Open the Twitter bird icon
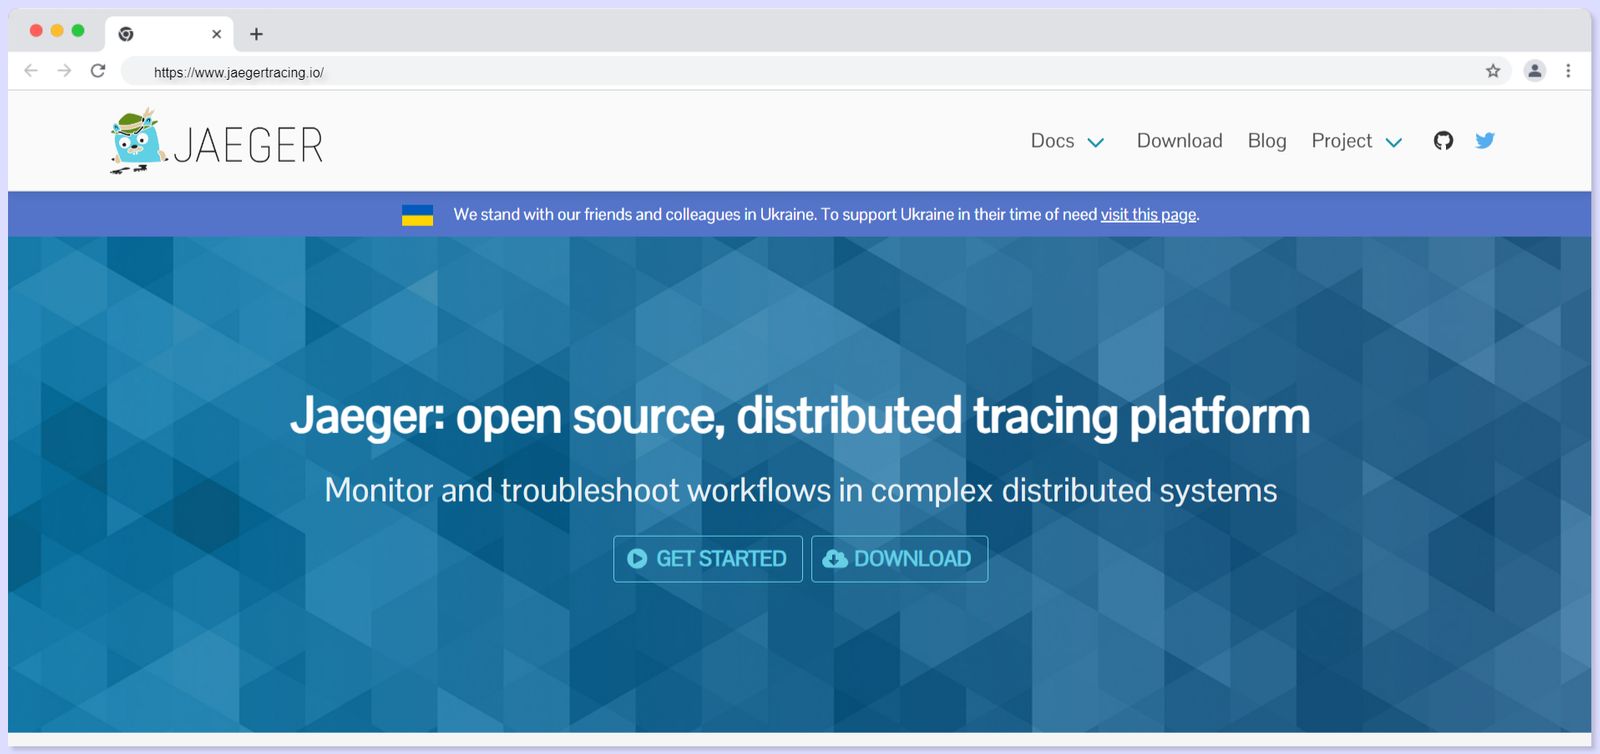1600x754 pixels. (x=1485, y=141)
